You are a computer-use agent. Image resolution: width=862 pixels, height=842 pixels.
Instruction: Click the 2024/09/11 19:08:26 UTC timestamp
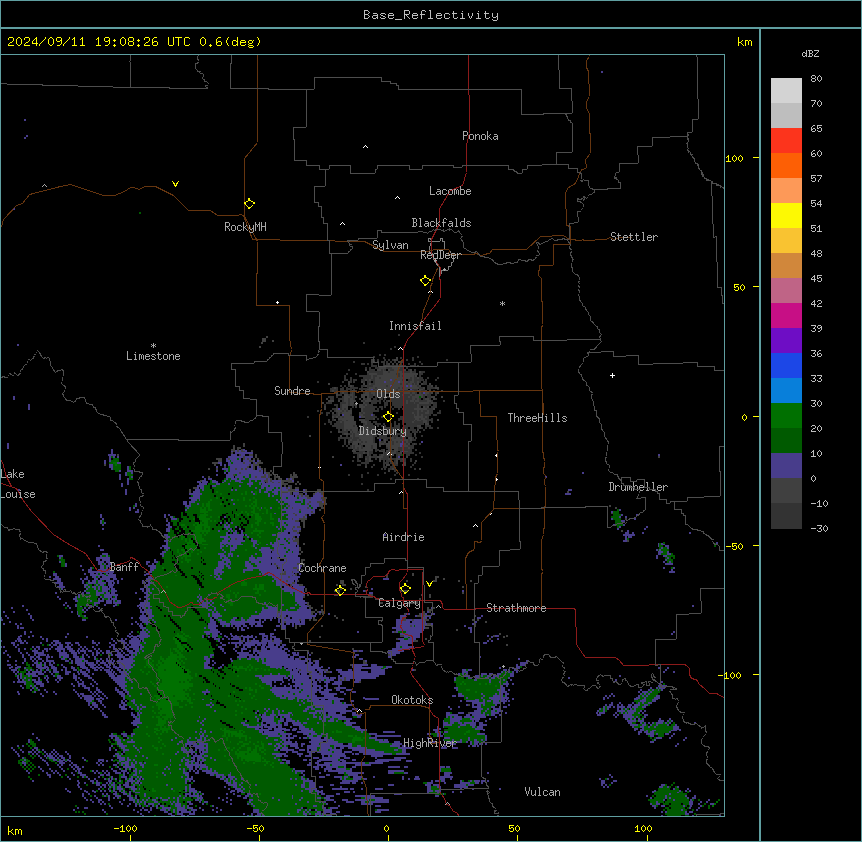pyautogui.click(x=99, y=42)
